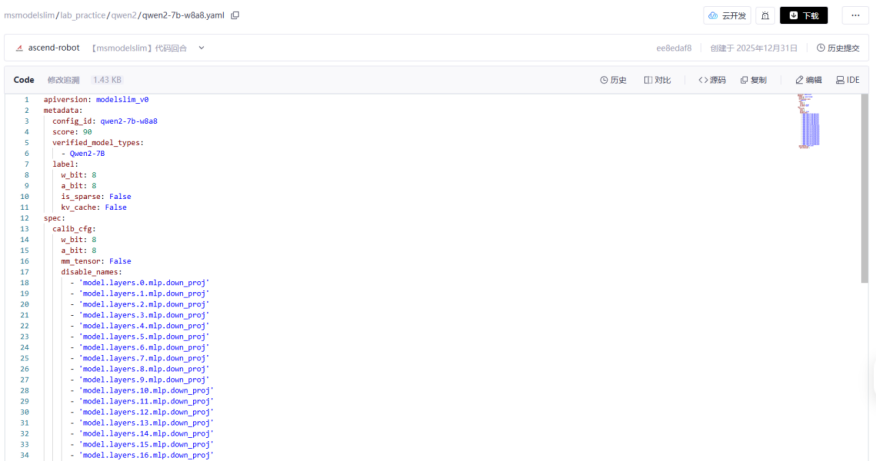
Task: Click 'model.layers.9.mlp.down_proj' entry
Action: [144, 380]
